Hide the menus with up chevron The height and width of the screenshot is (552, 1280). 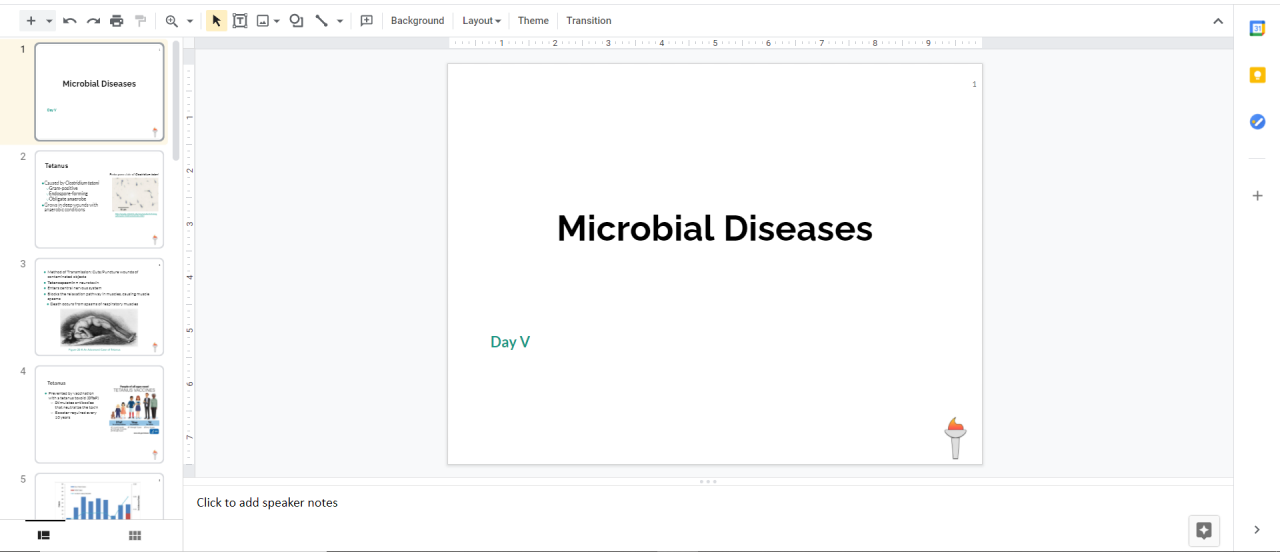(1217, 21)
